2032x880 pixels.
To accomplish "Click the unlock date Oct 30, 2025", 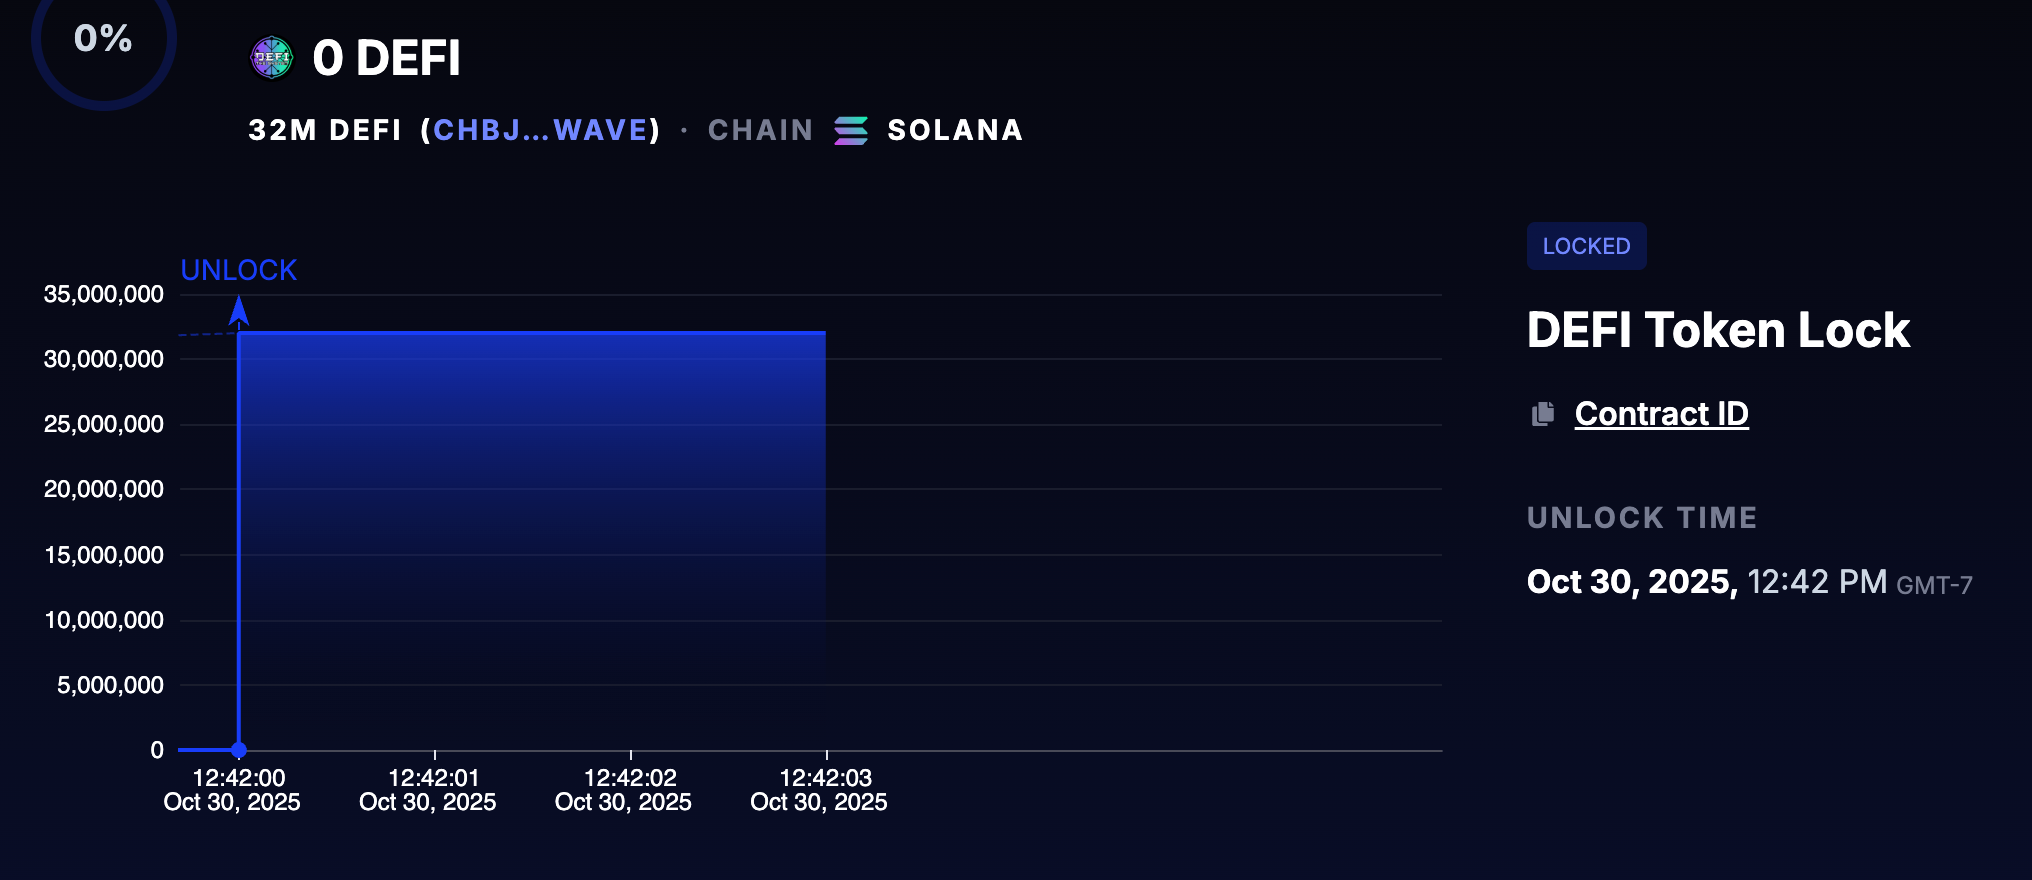I will pos(1632,582).
